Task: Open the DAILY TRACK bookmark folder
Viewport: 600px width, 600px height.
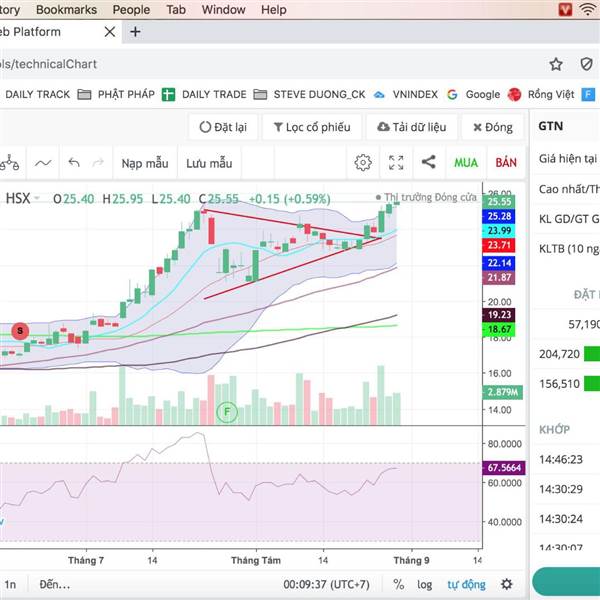Action: [37, 94]
